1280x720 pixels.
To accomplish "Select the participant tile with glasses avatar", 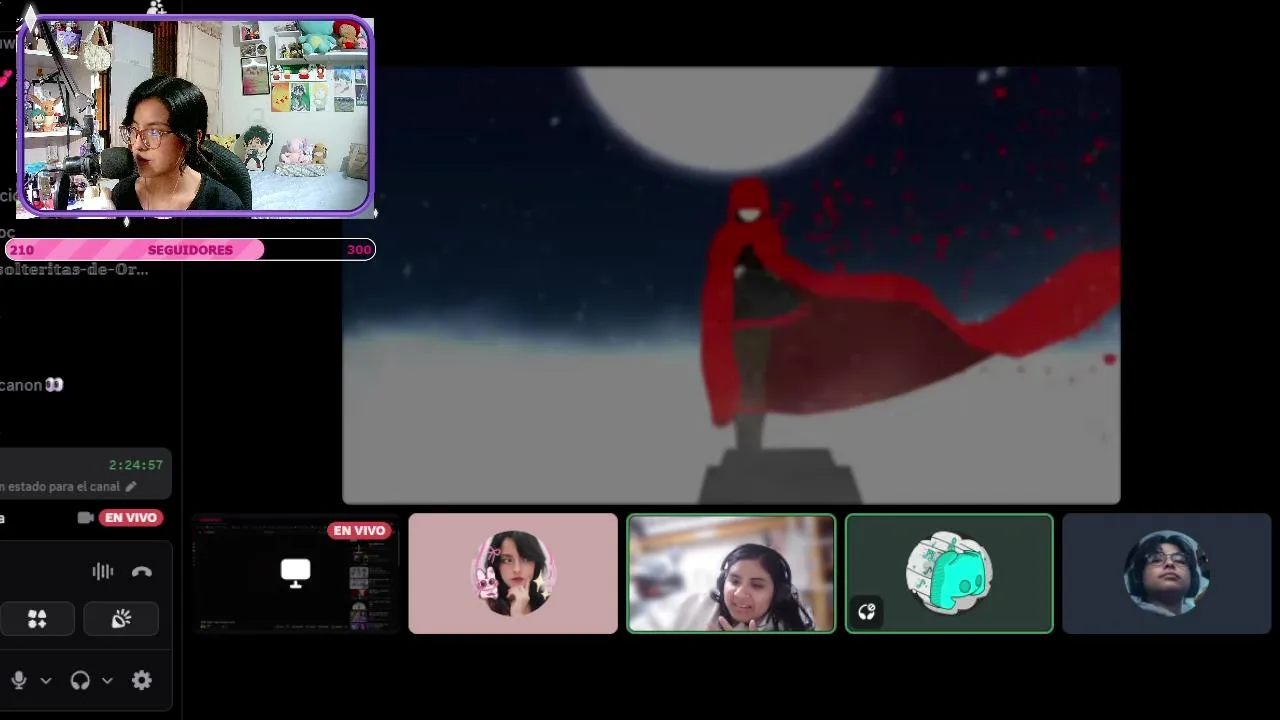I will [1167, 573].
